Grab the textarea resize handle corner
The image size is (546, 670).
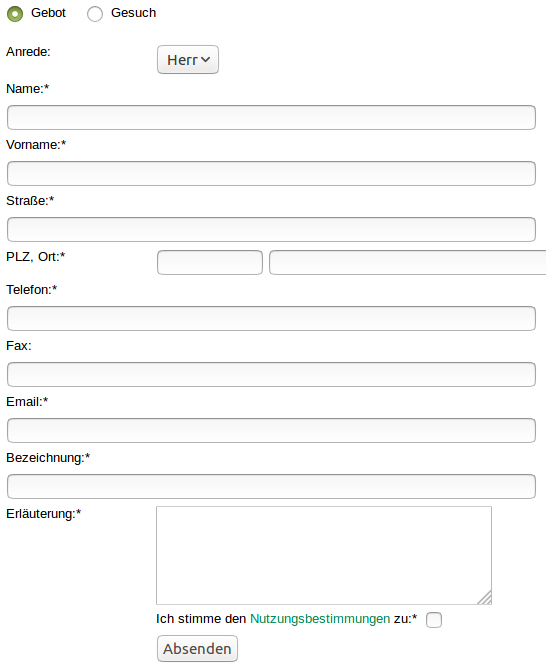coord(484,597)
